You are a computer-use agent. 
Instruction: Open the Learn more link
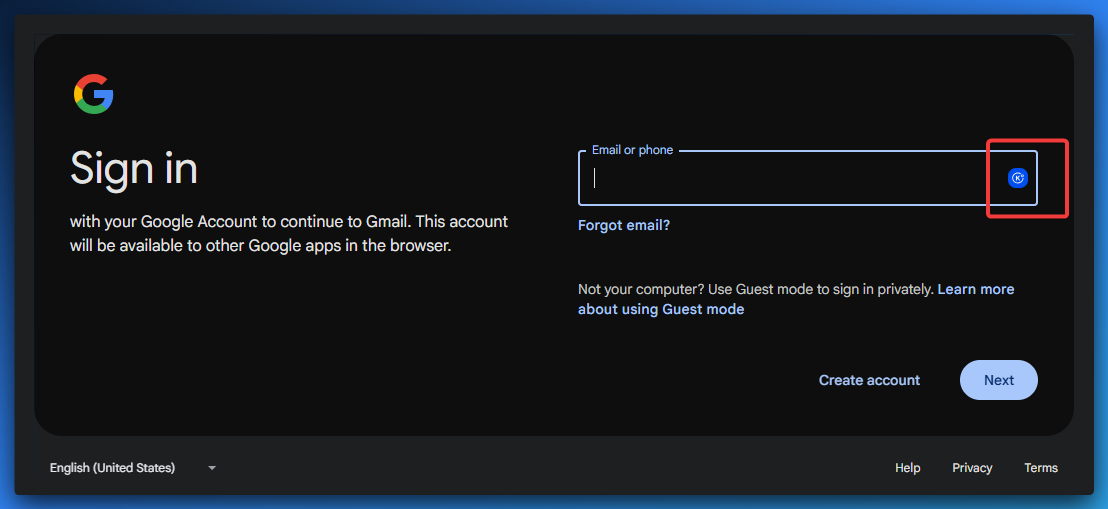(x=975, y=289)
